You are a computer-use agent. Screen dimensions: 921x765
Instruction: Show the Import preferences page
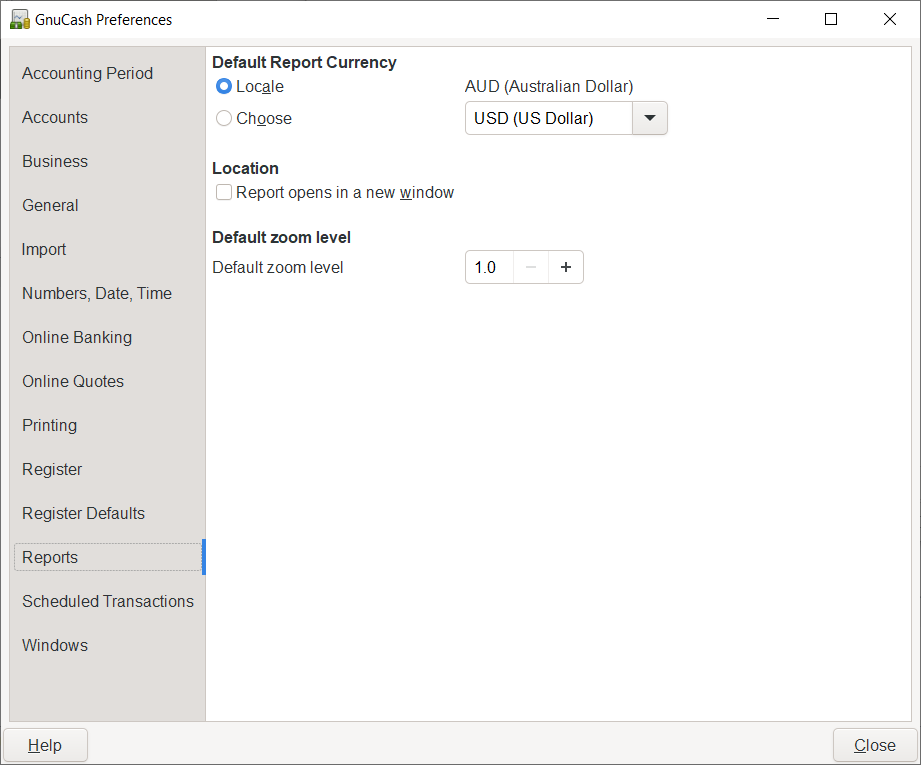tap(44, 249)
